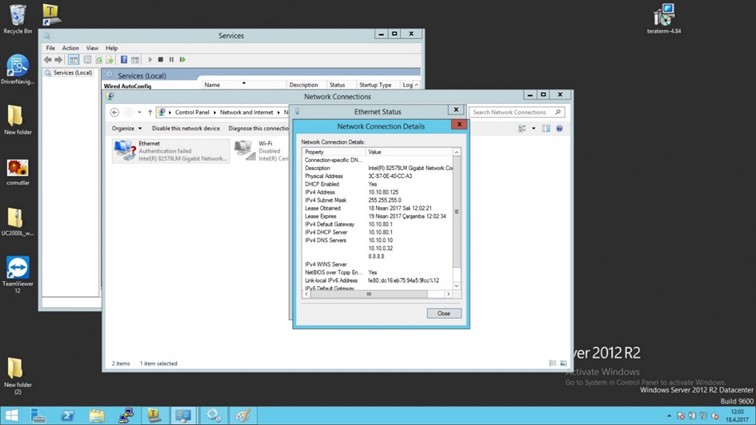Open the Help menu in Services
This screenshot has width=756, height=425.
click(x=111, y=48)
